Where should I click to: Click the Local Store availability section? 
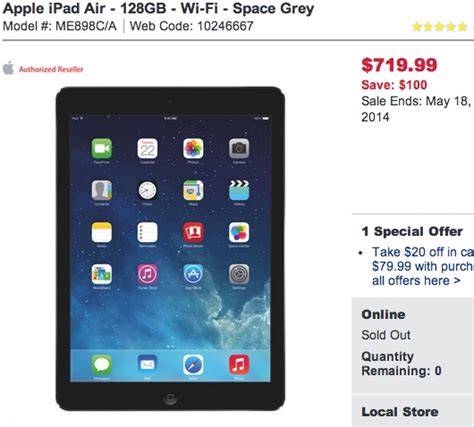coord(413,411)
